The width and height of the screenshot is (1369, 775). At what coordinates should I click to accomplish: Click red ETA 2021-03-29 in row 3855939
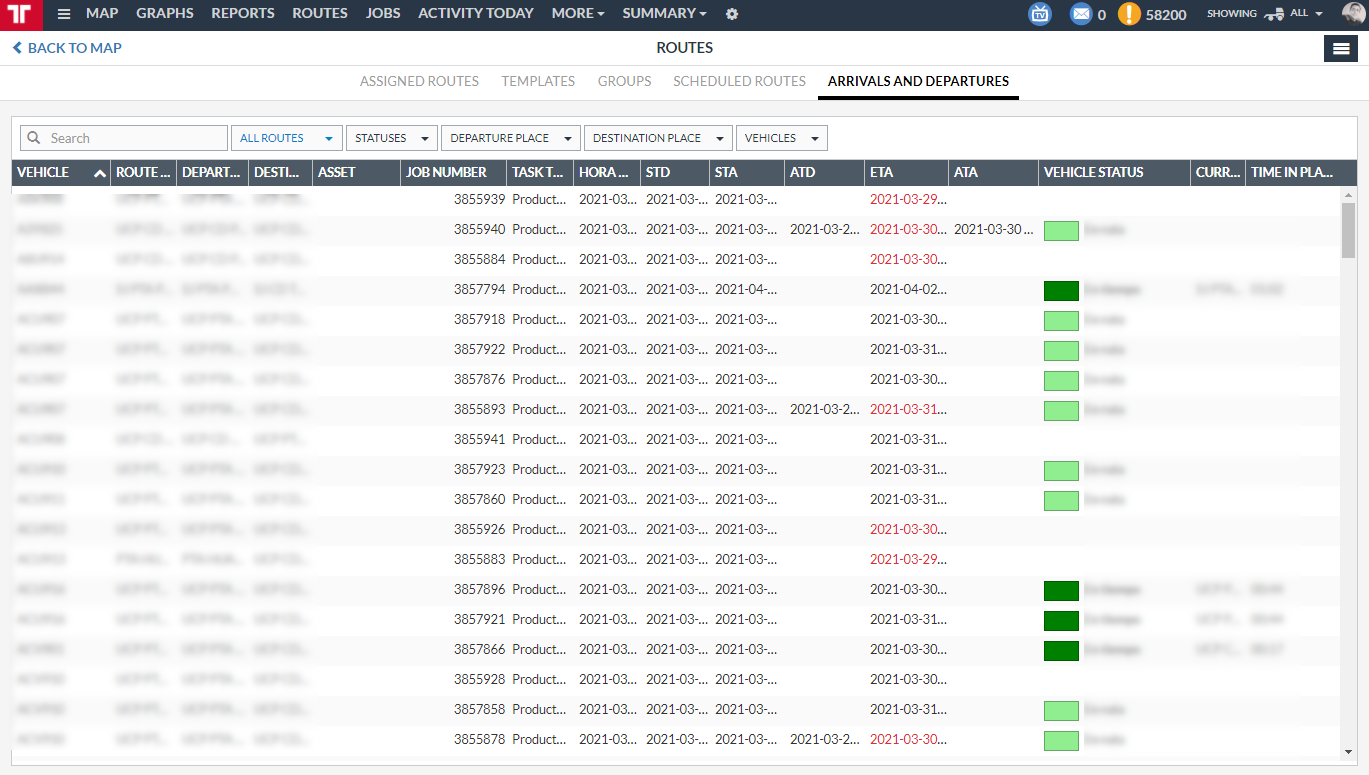(908, 199)
